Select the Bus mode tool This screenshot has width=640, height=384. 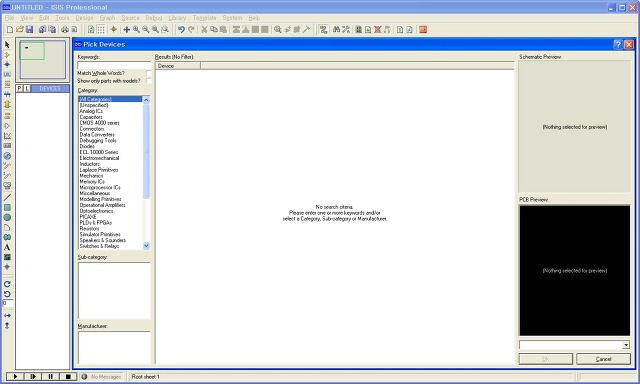[x=7, y=94]
